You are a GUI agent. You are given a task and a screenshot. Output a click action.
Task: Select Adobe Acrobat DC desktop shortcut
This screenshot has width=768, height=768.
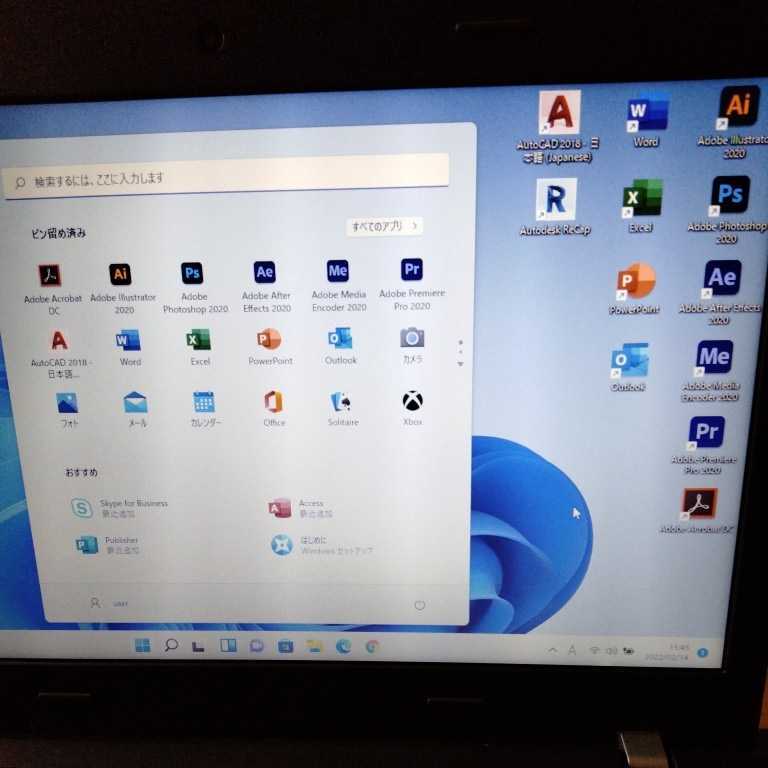tap(698, 511)
